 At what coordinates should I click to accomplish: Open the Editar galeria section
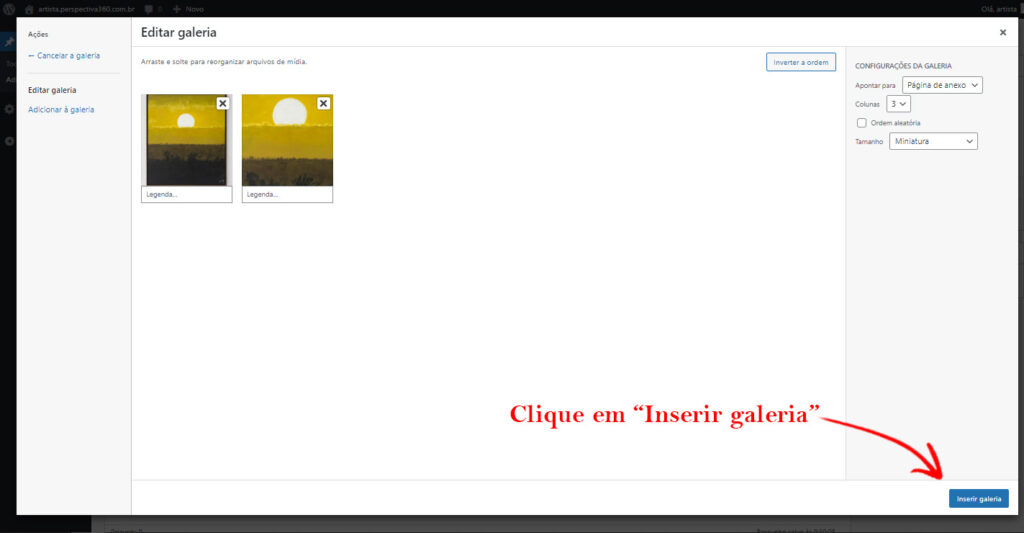click(52, 90)
